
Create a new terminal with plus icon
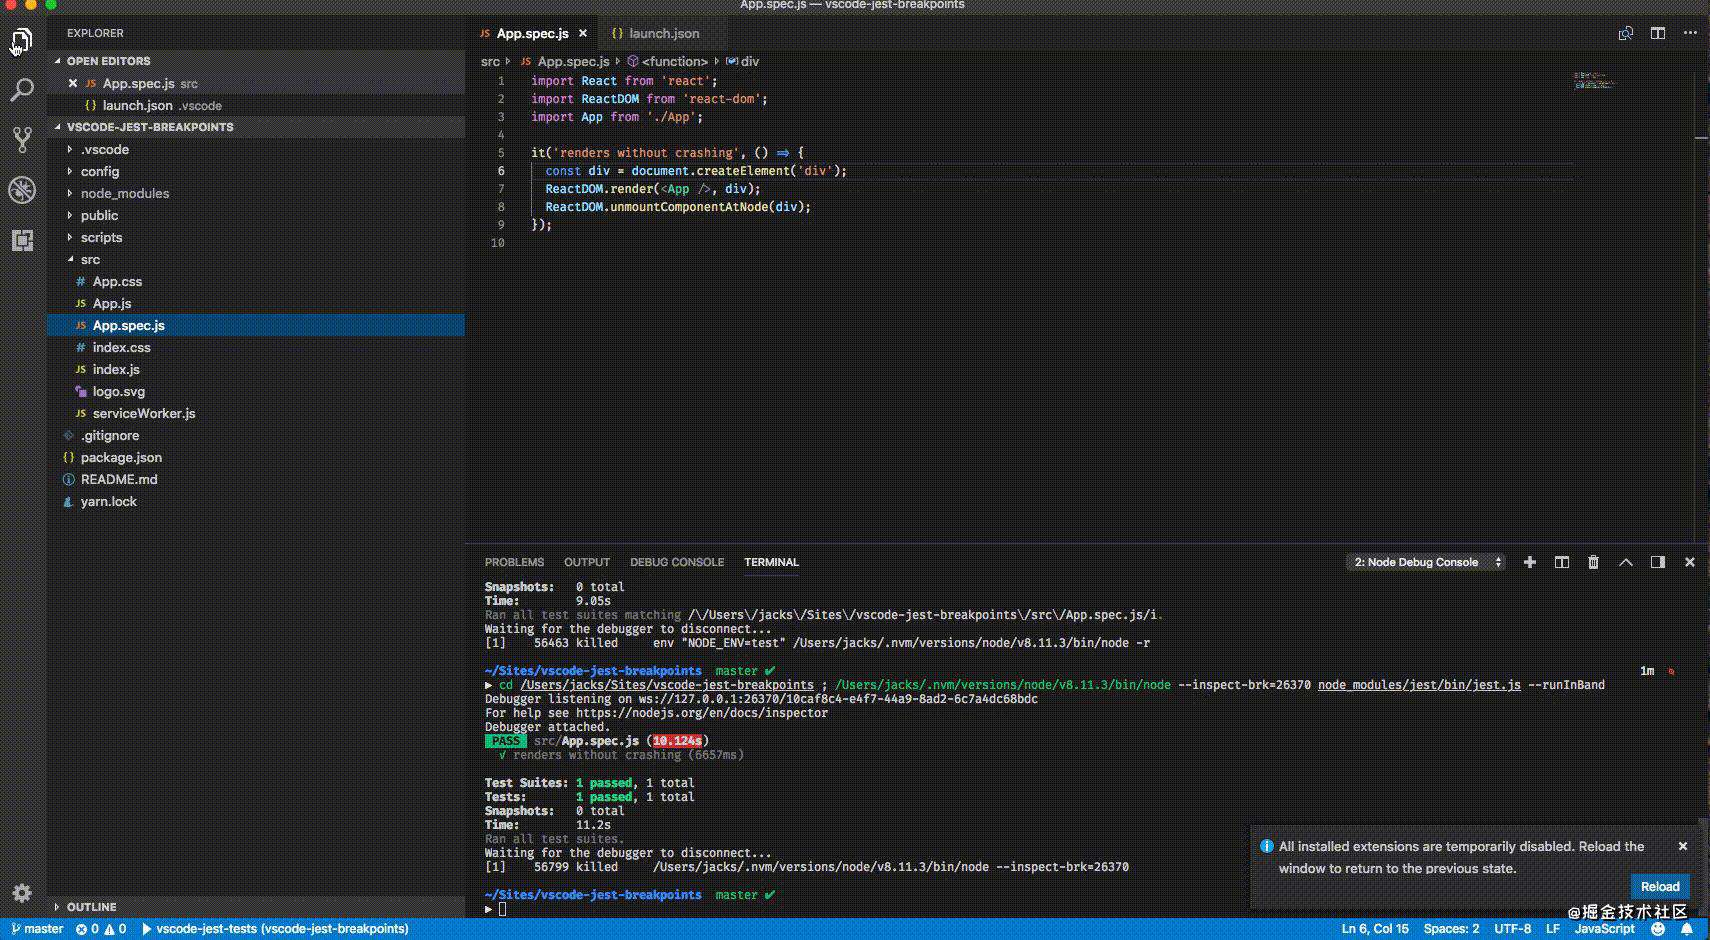click(1529, 562)
